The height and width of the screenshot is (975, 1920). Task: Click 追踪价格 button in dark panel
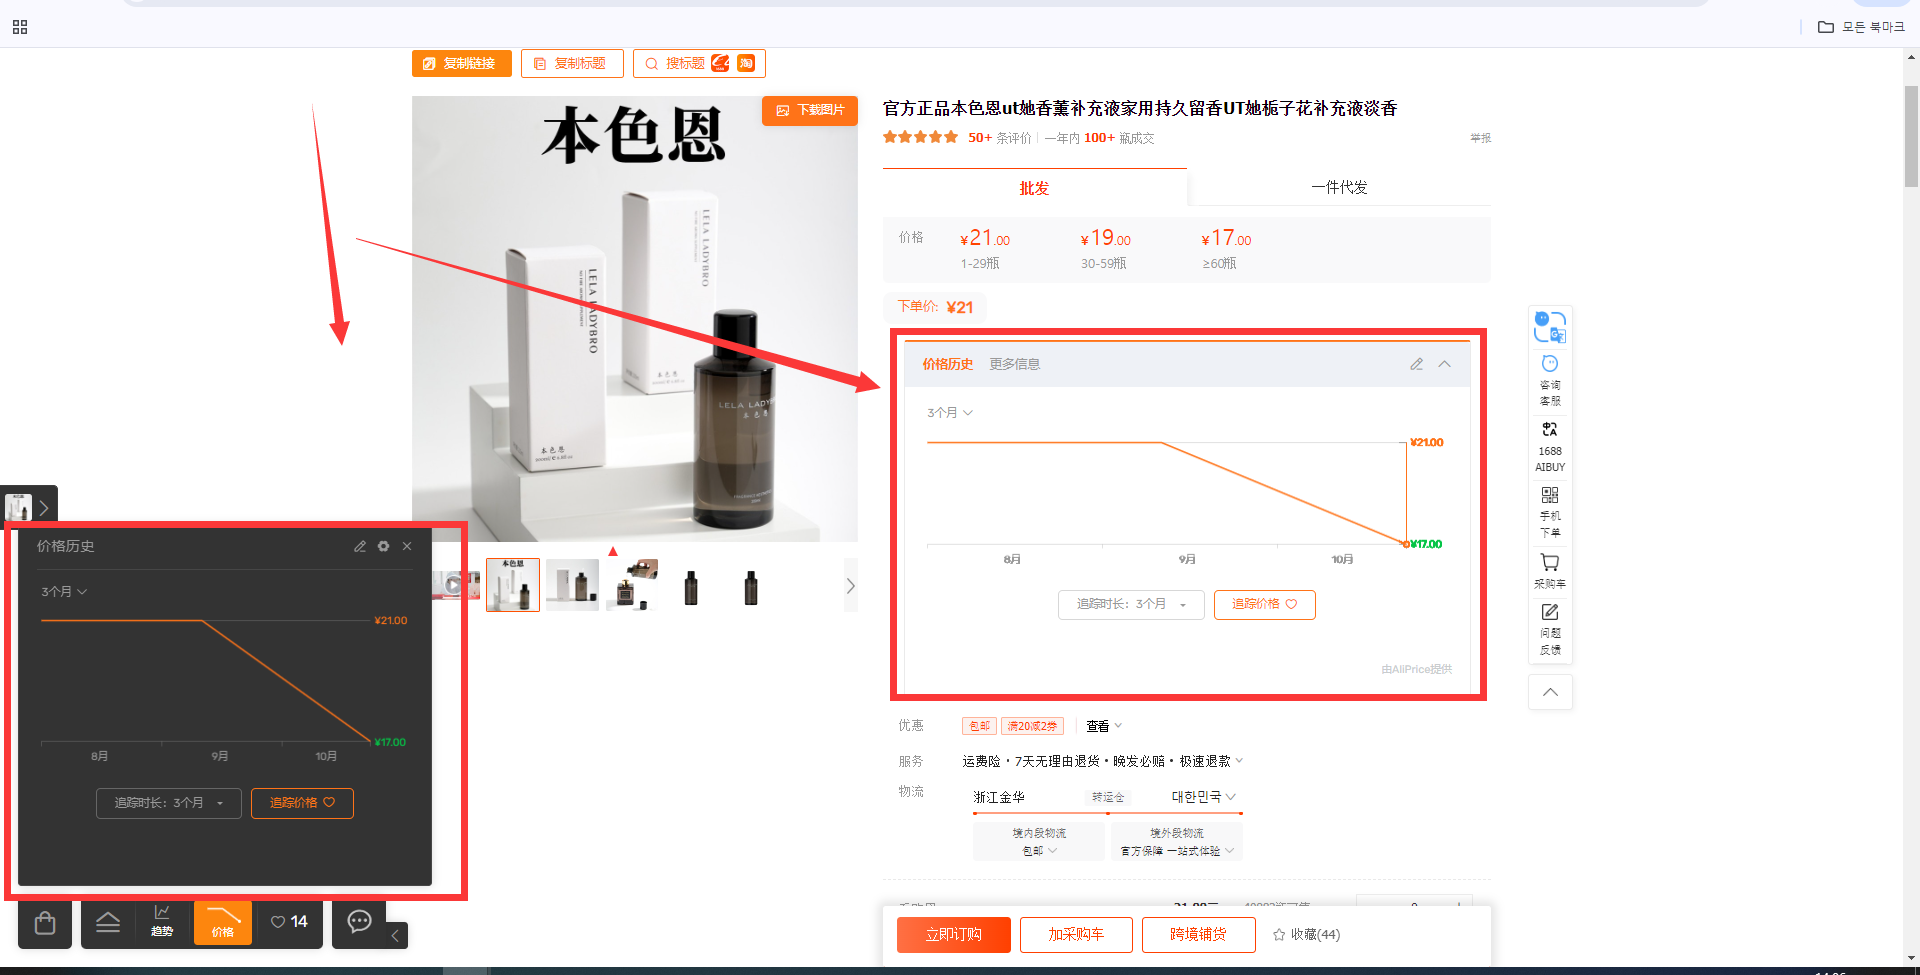(x=302, y=803)
